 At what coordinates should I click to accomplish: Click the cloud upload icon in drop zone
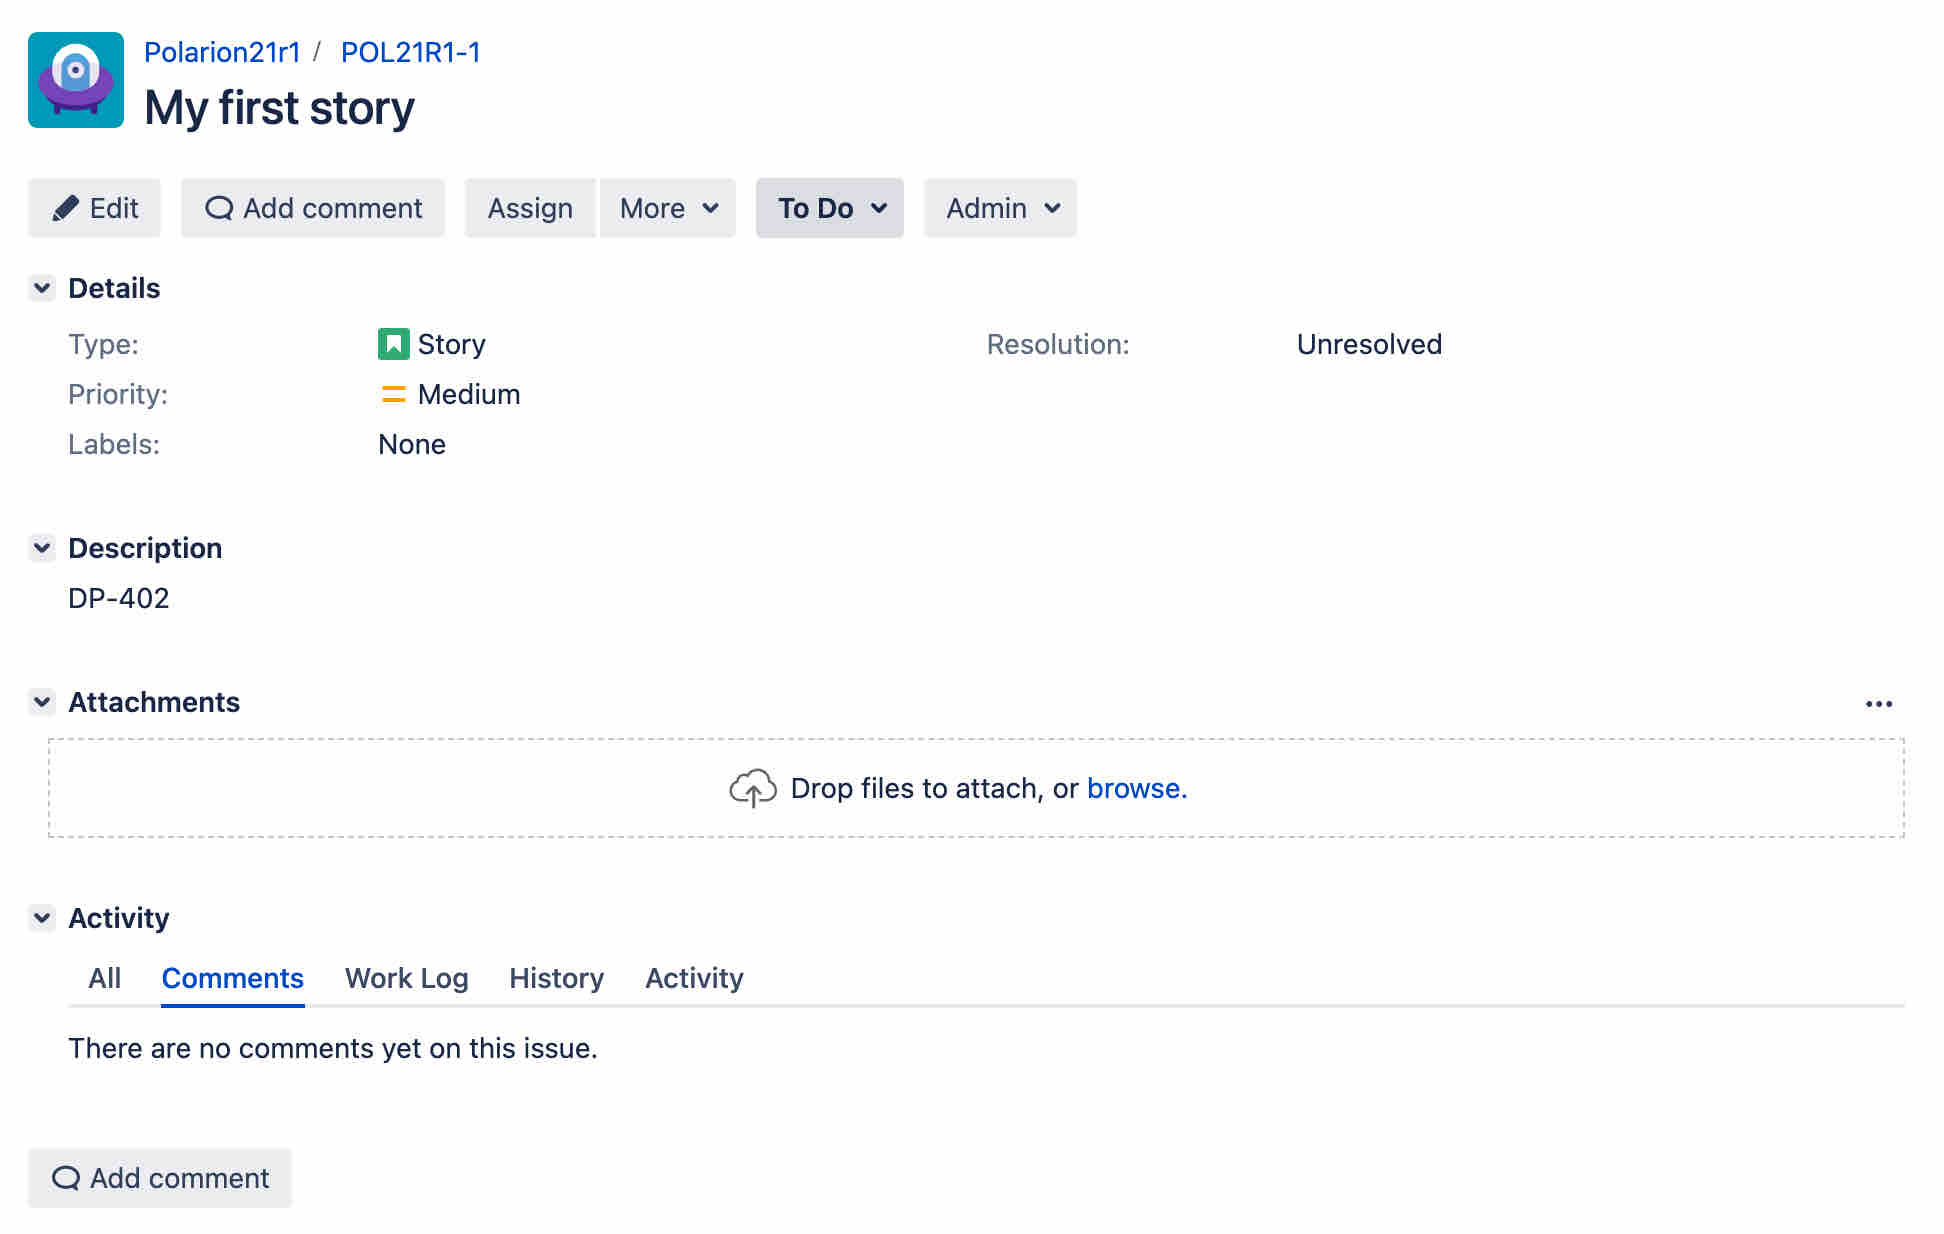pos(752,789)
